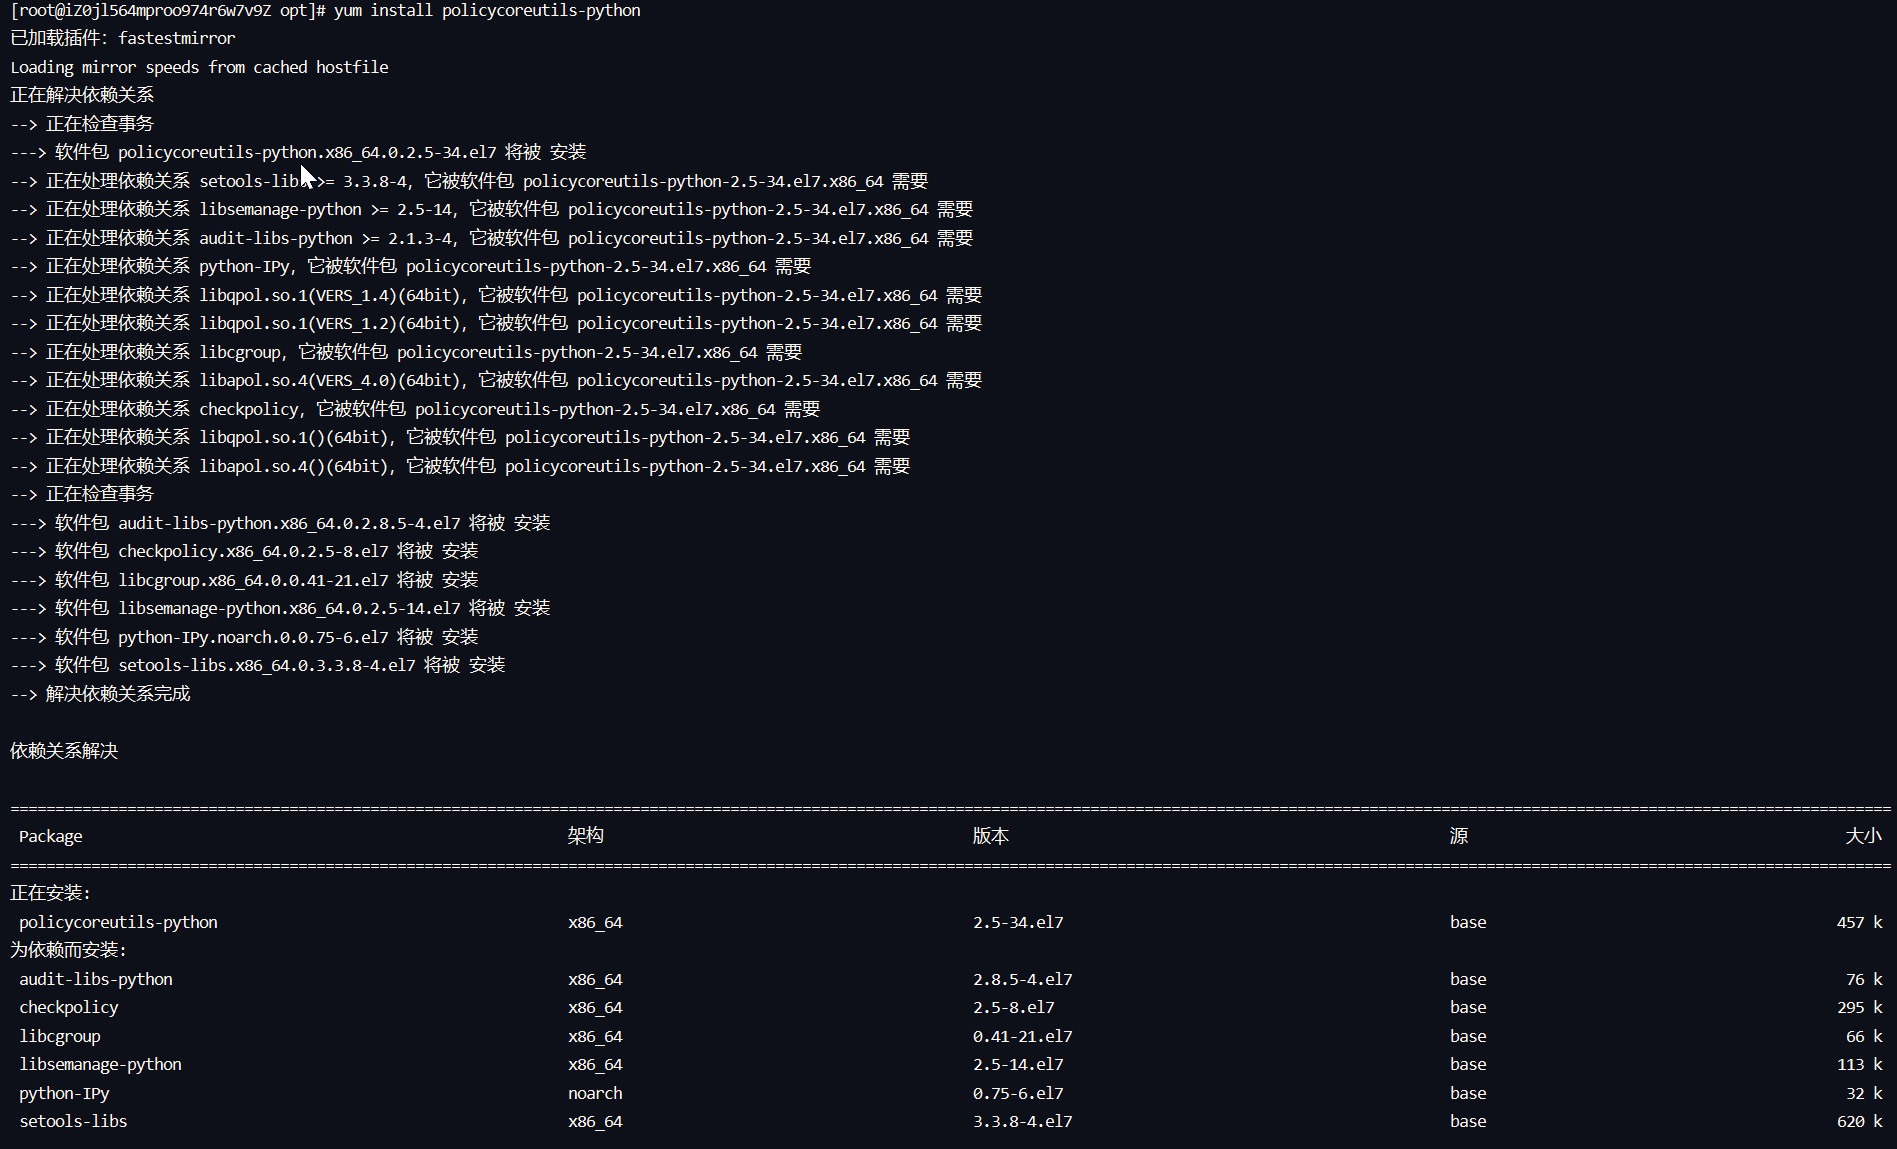Click the '大小' column header
This screenshot has height=1149, width=1897.
coord(1864,836)
